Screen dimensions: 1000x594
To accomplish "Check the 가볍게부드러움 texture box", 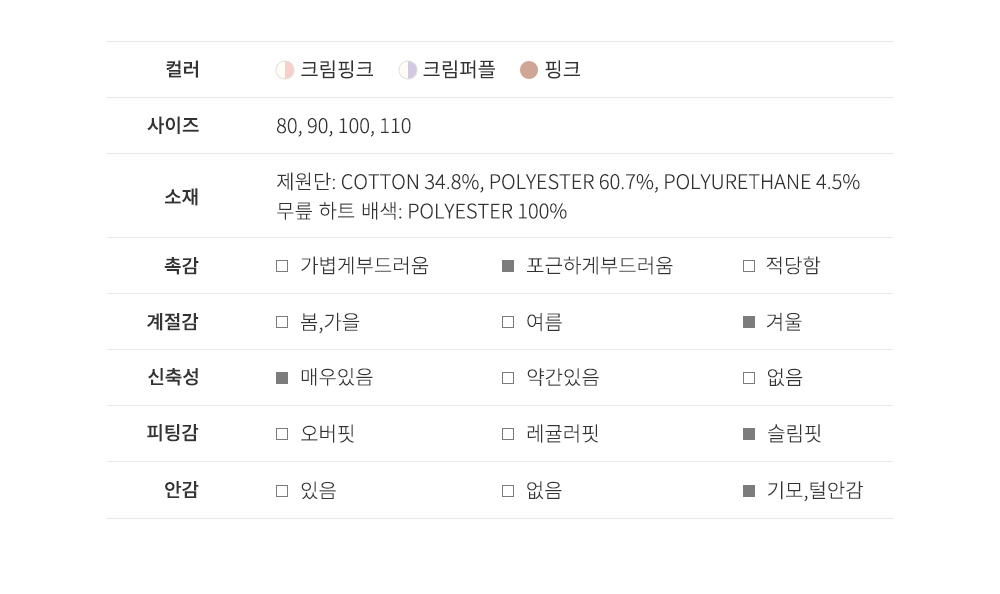I will (x=282, y=266).
